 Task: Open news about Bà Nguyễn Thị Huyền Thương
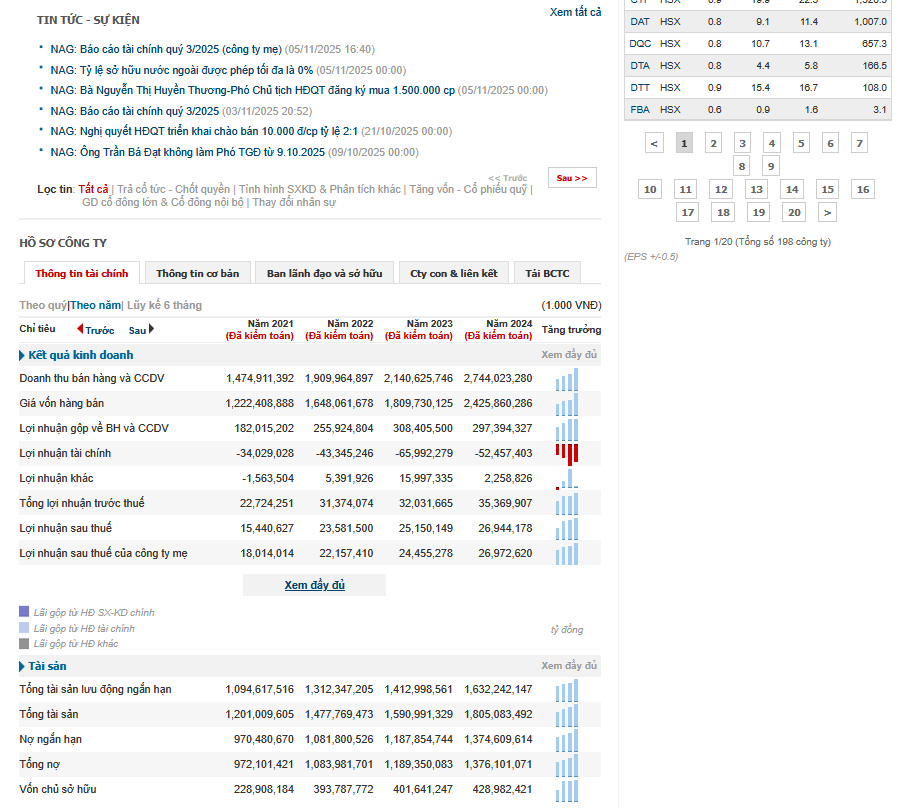coord(252,91)
